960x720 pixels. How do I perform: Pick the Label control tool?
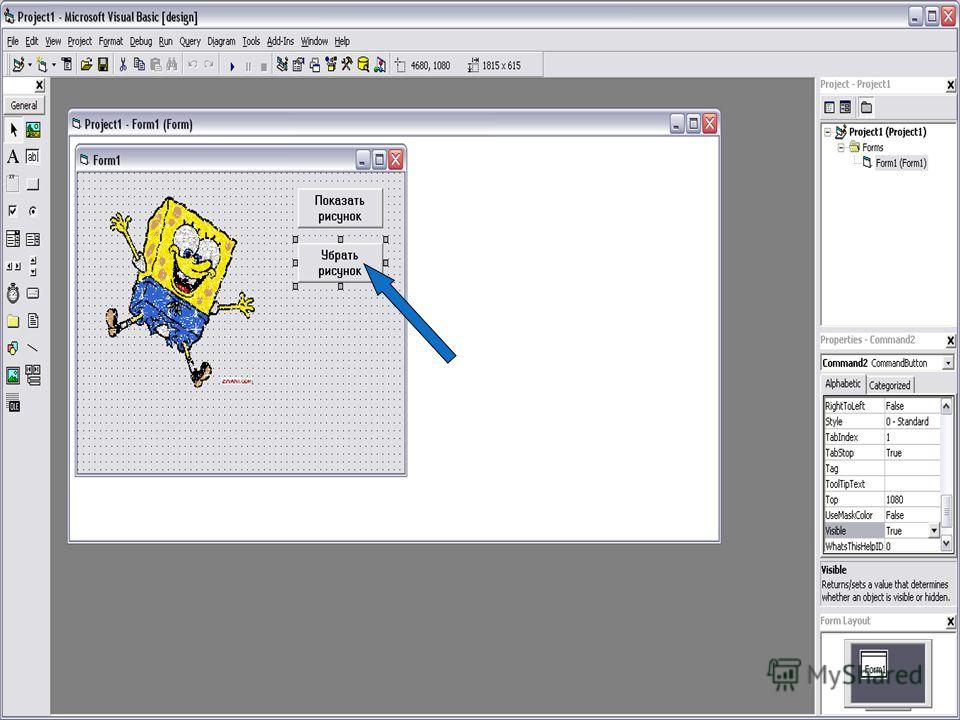(13, 157)
